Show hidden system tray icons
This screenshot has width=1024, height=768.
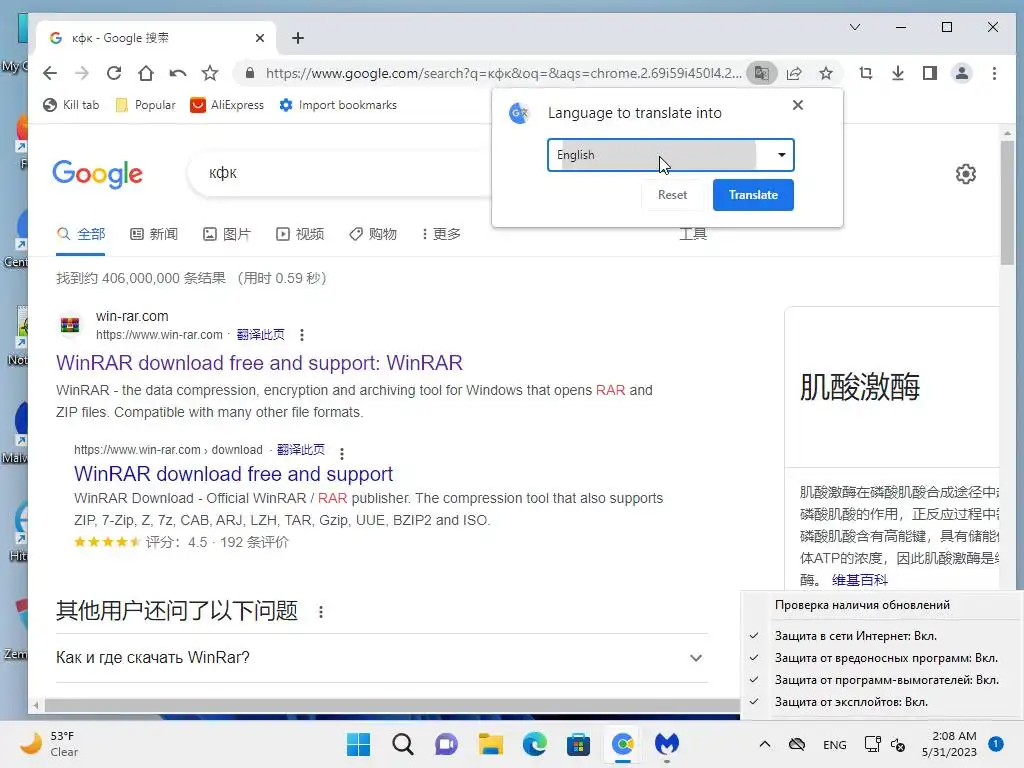[x=765, y=744]
